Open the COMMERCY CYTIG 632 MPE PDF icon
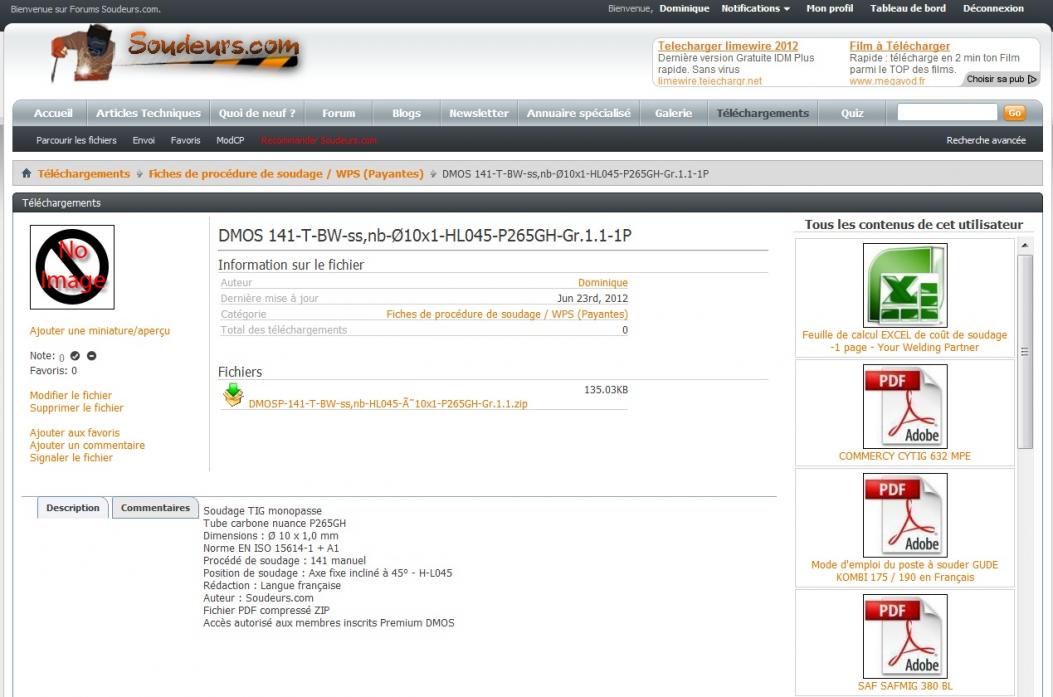Image resolution: width=1053 pixels, height=697 pixels. pos(904,406)
